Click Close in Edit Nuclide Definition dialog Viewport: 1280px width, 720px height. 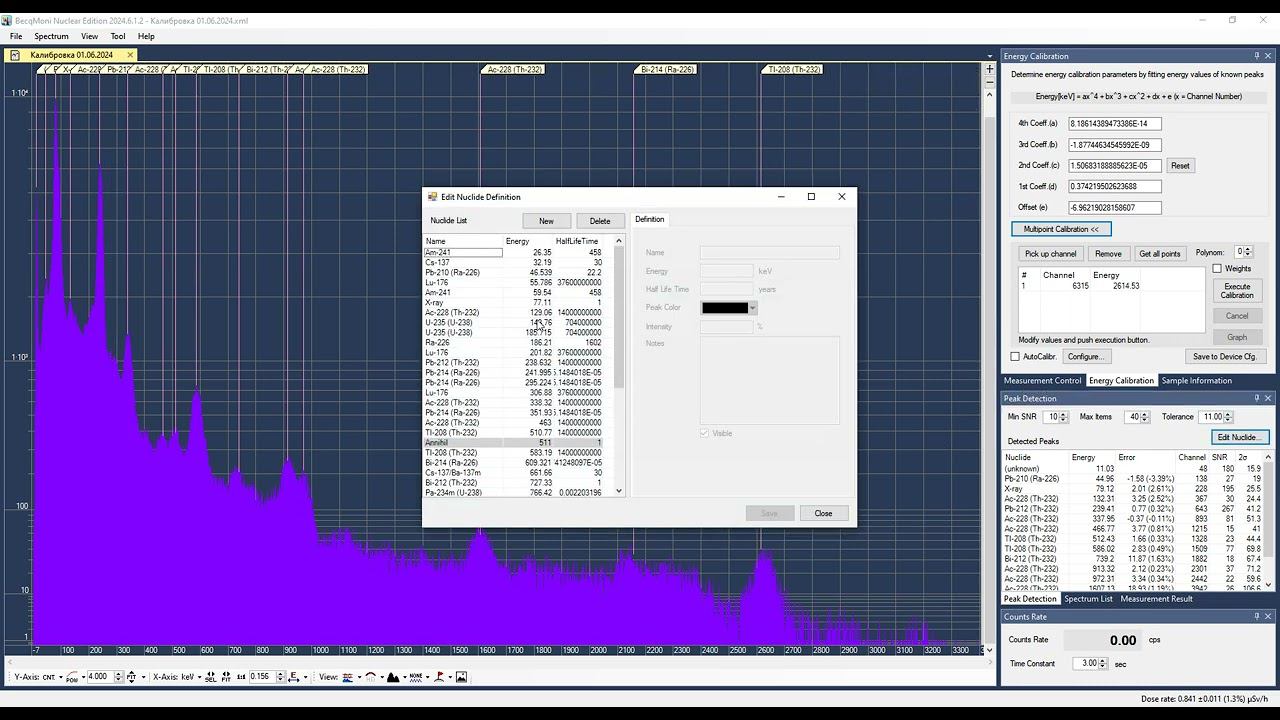pos(823,513)
